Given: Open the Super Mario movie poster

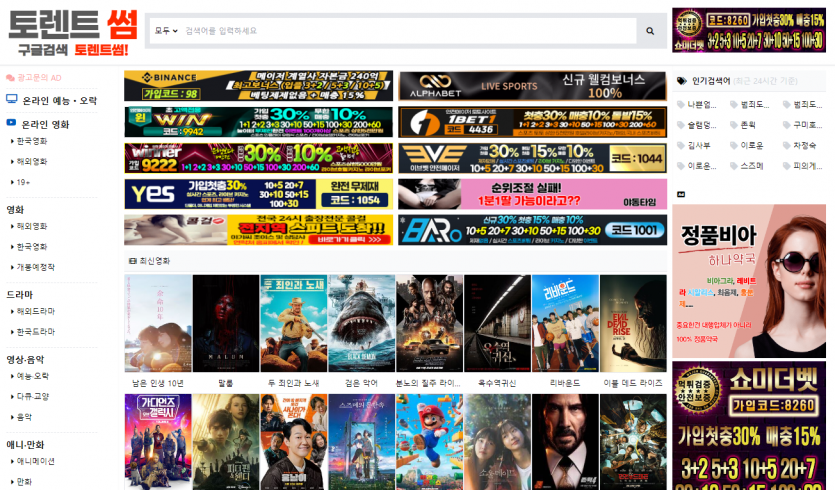Looking at the screenshot, I should point(429,442).
